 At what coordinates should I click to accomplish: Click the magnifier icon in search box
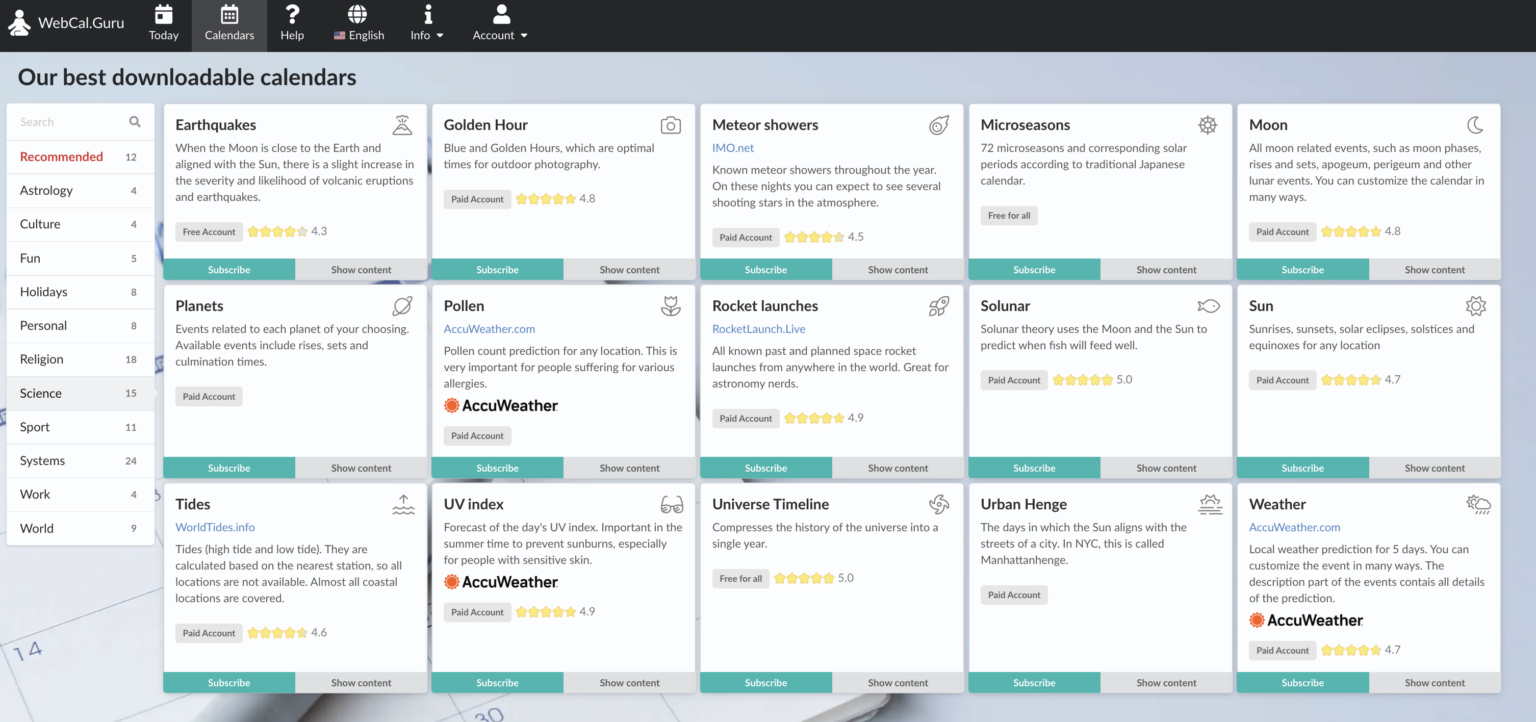pos(135,122)
